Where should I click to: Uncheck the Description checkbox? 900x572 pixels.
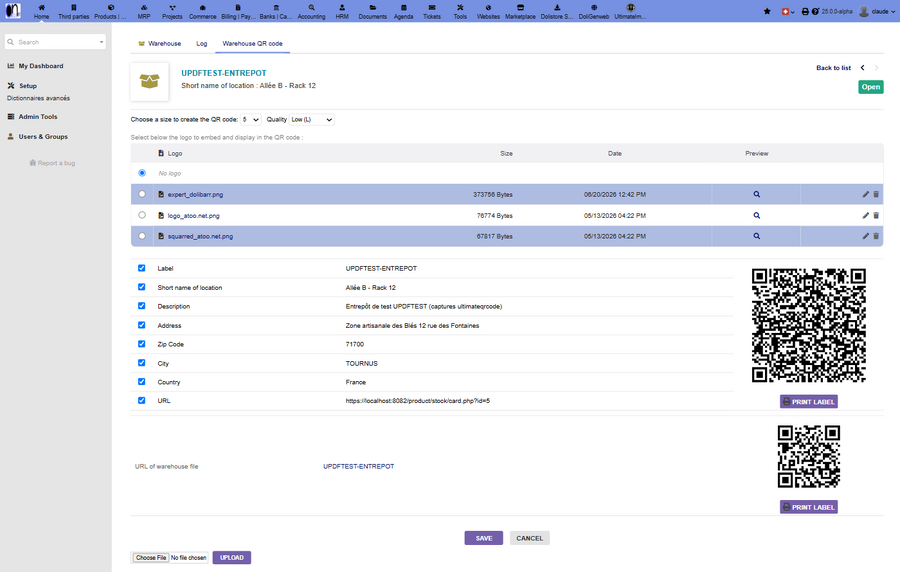[x=142, y=306]
